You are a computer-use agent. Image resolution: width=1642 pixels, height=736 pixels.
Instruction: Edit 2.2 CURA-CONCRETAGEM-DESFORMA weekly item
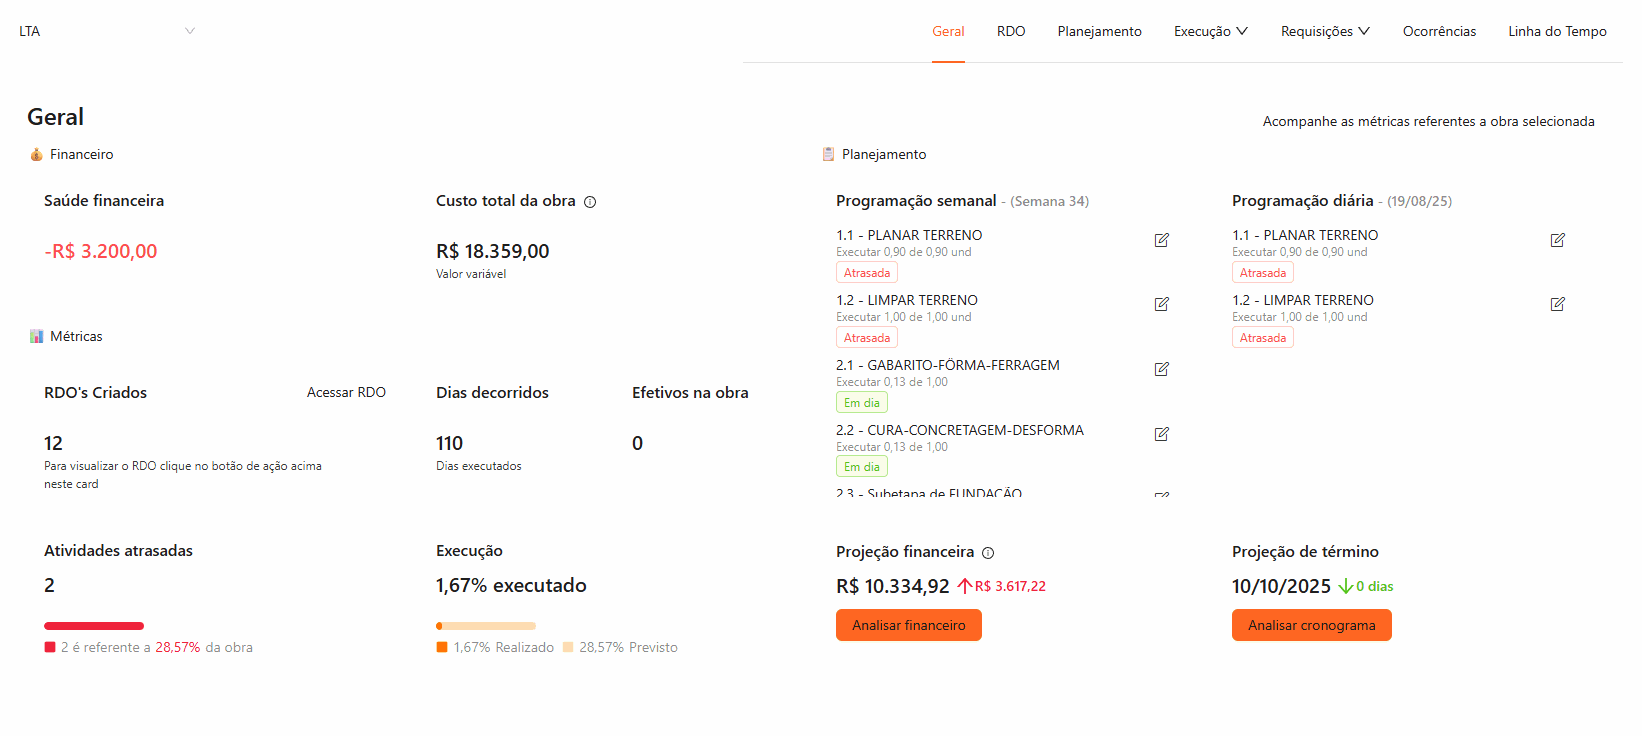tap(1162, 434)
